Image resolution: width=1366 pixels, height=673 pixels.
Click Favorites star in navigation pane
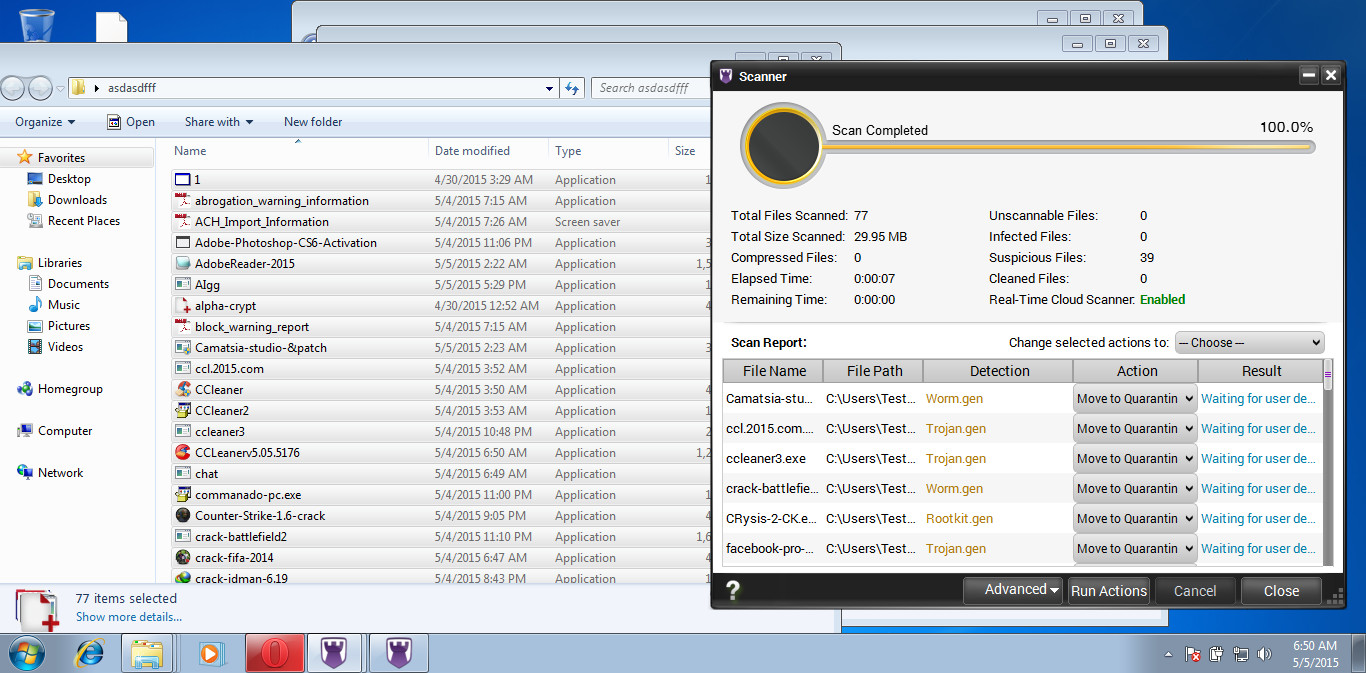(x=25, y=158)
